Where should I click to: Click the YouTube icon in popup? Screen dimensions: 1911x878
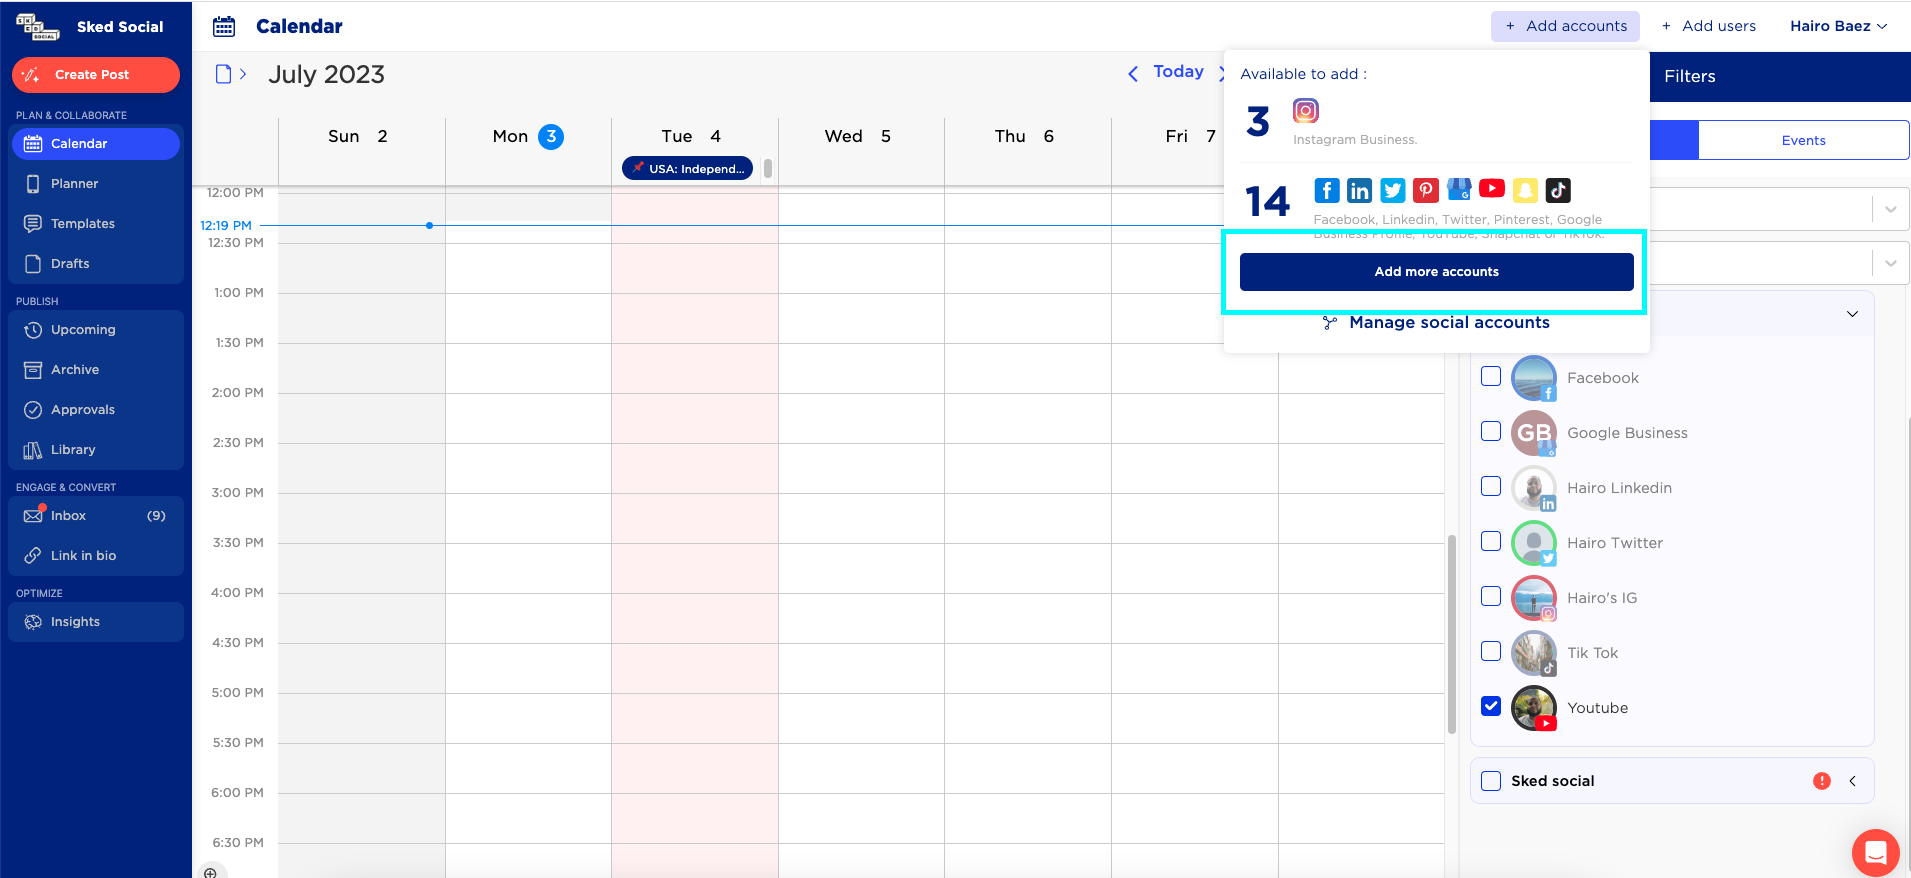tap(1492, 188)
